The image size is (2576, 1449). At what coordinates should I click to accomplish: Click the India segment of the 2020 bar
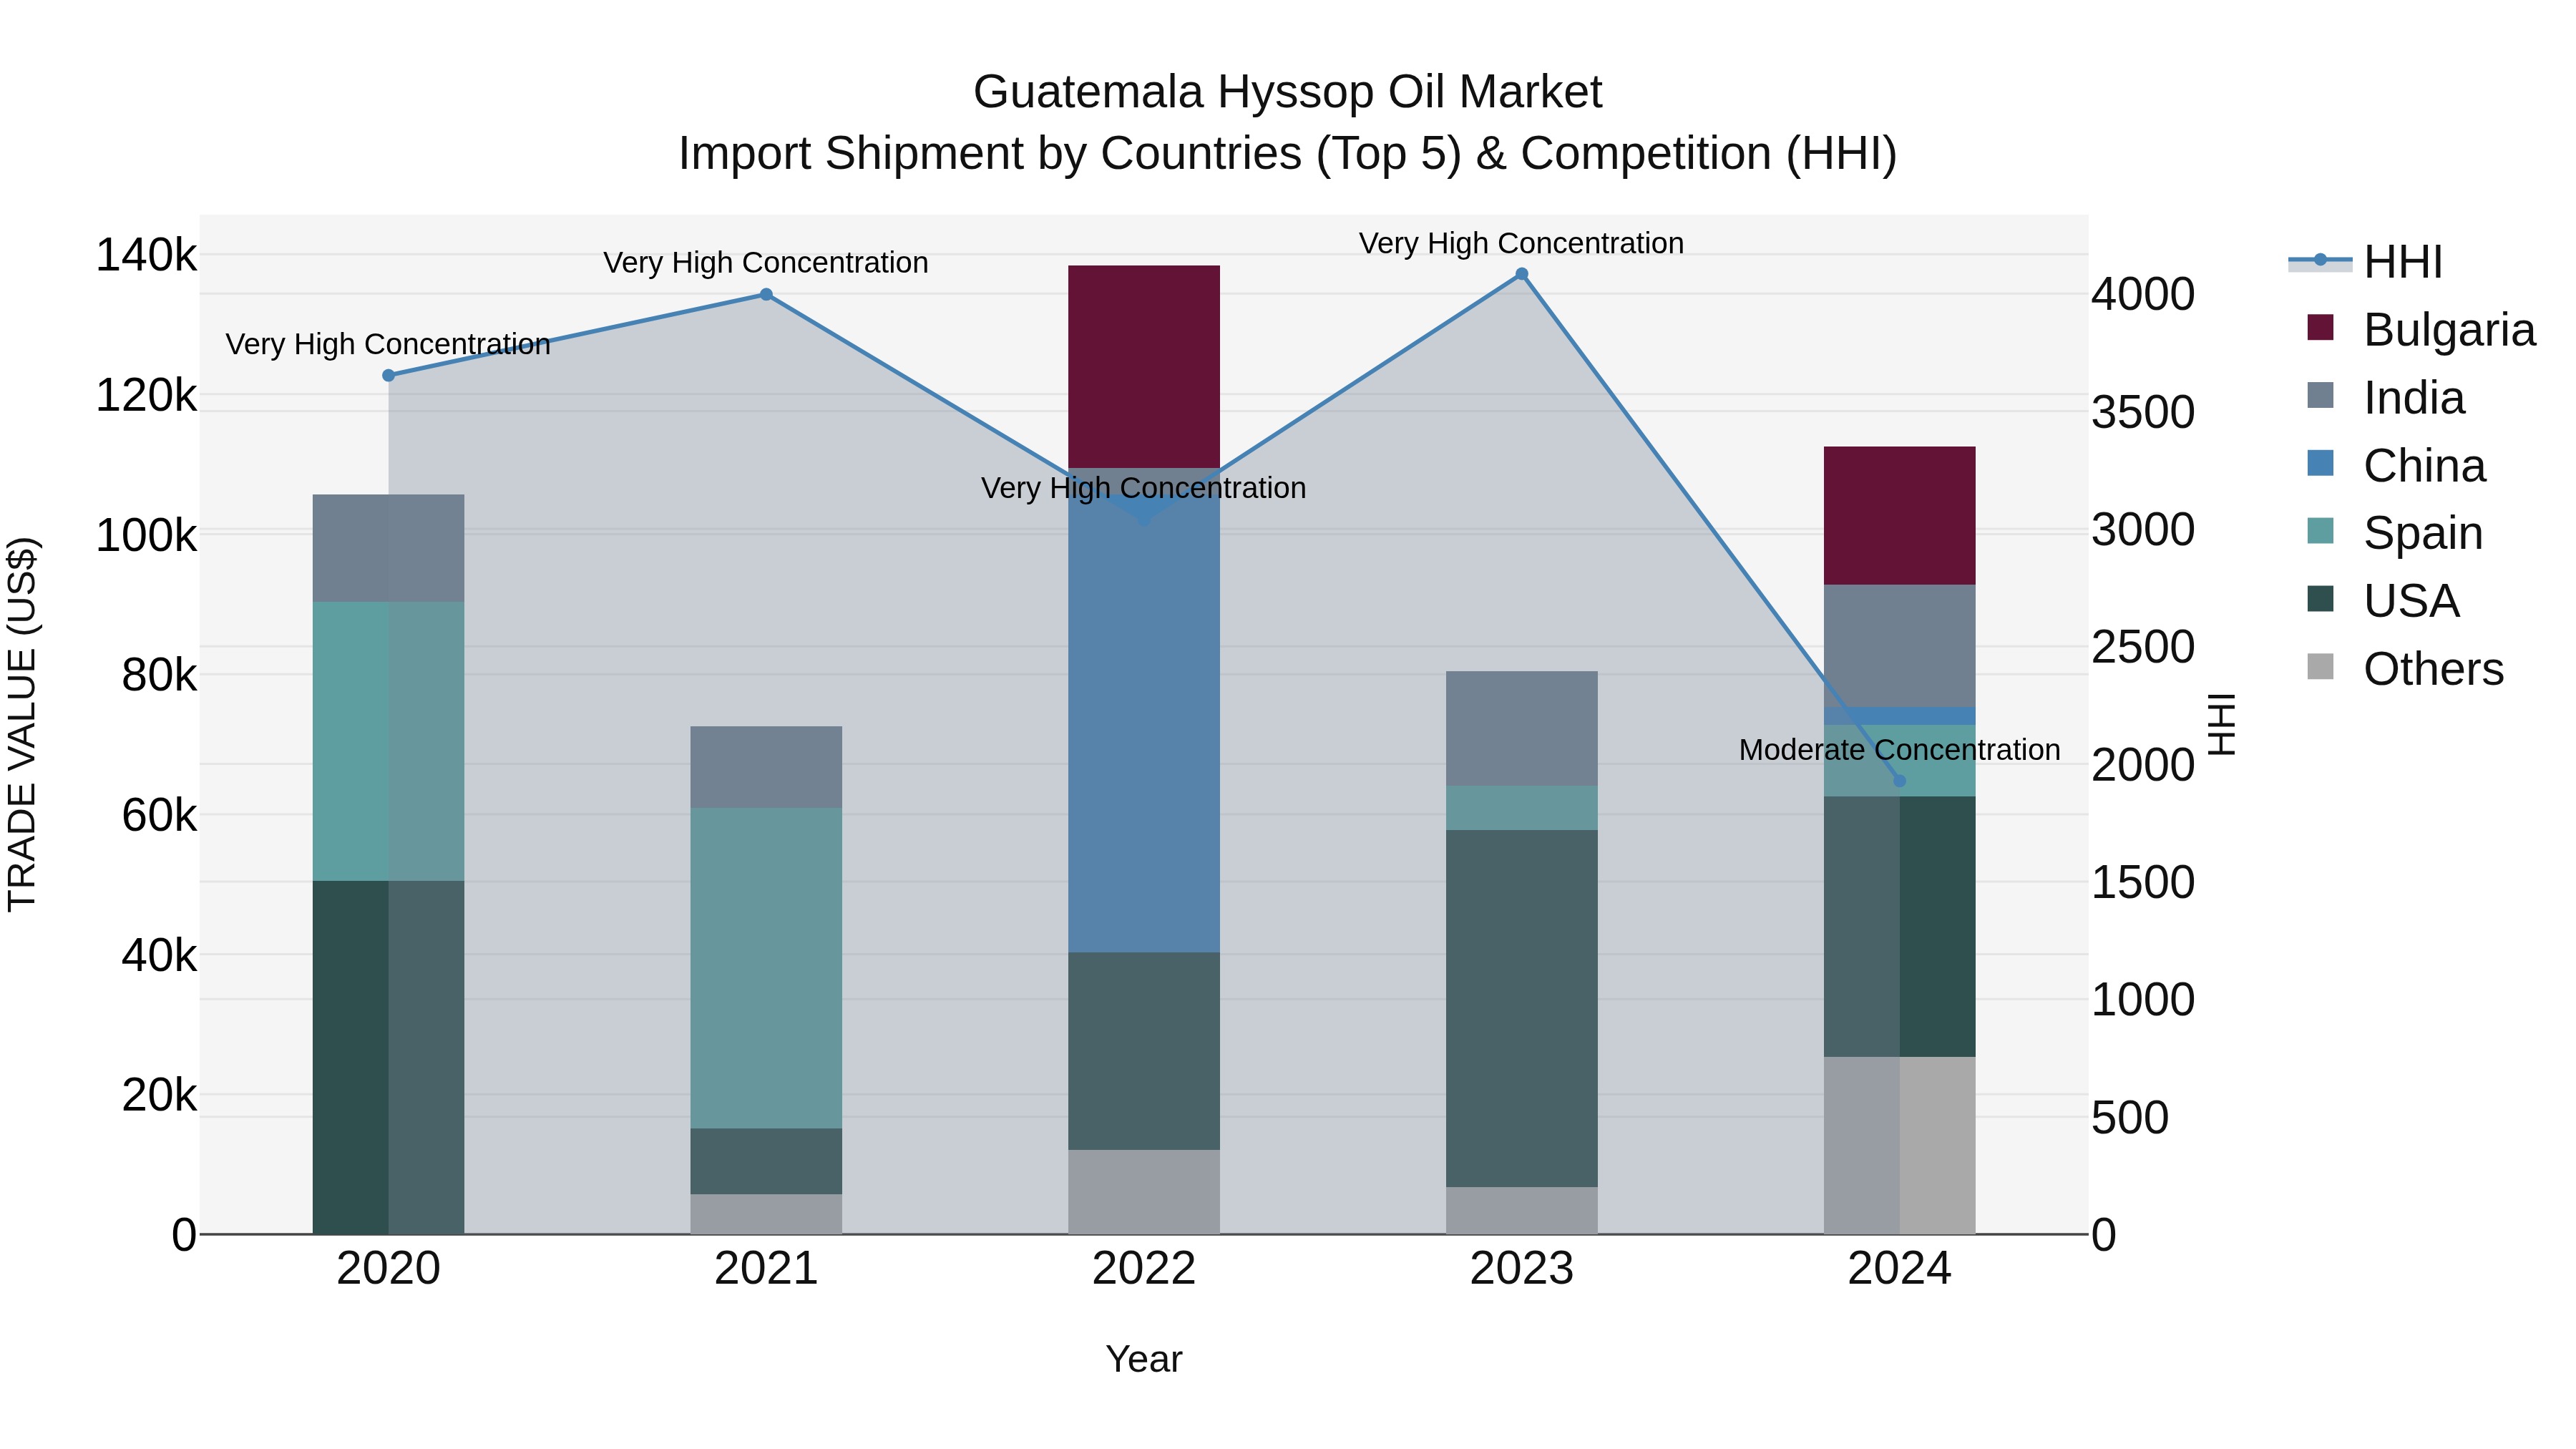(389, 548)
